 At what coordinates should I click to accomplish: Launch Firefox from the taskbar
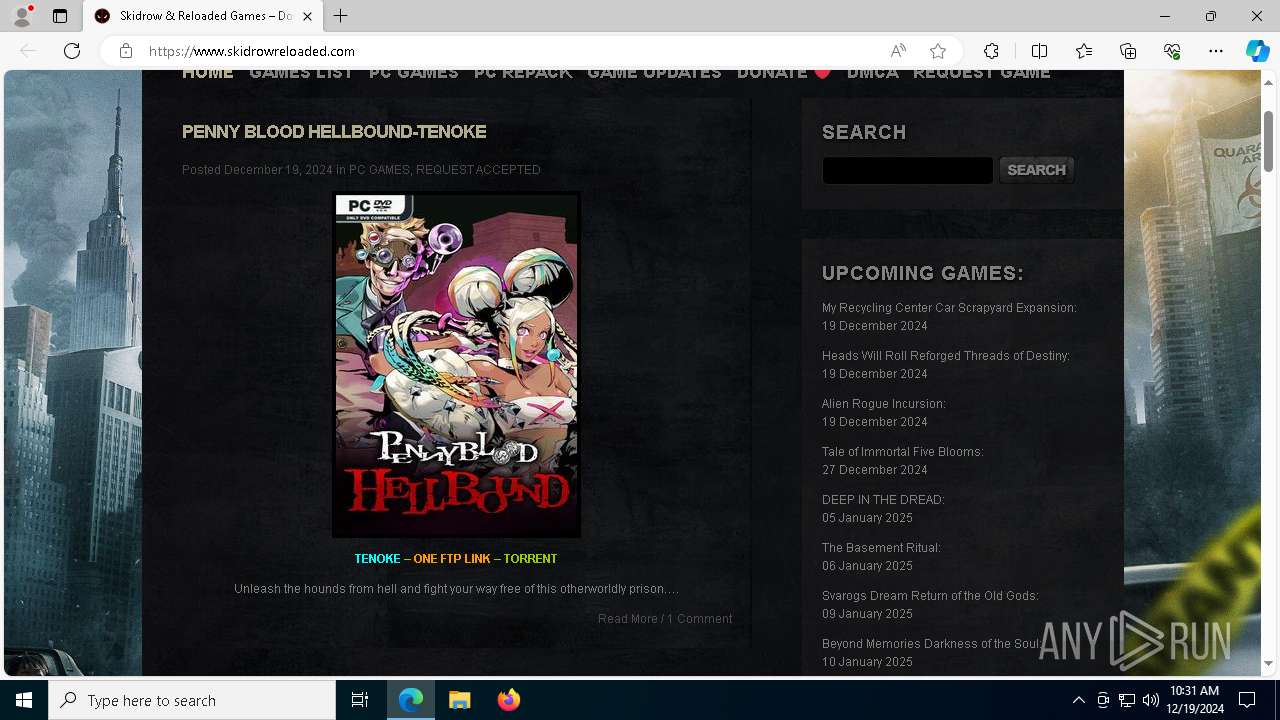[509, 700]
